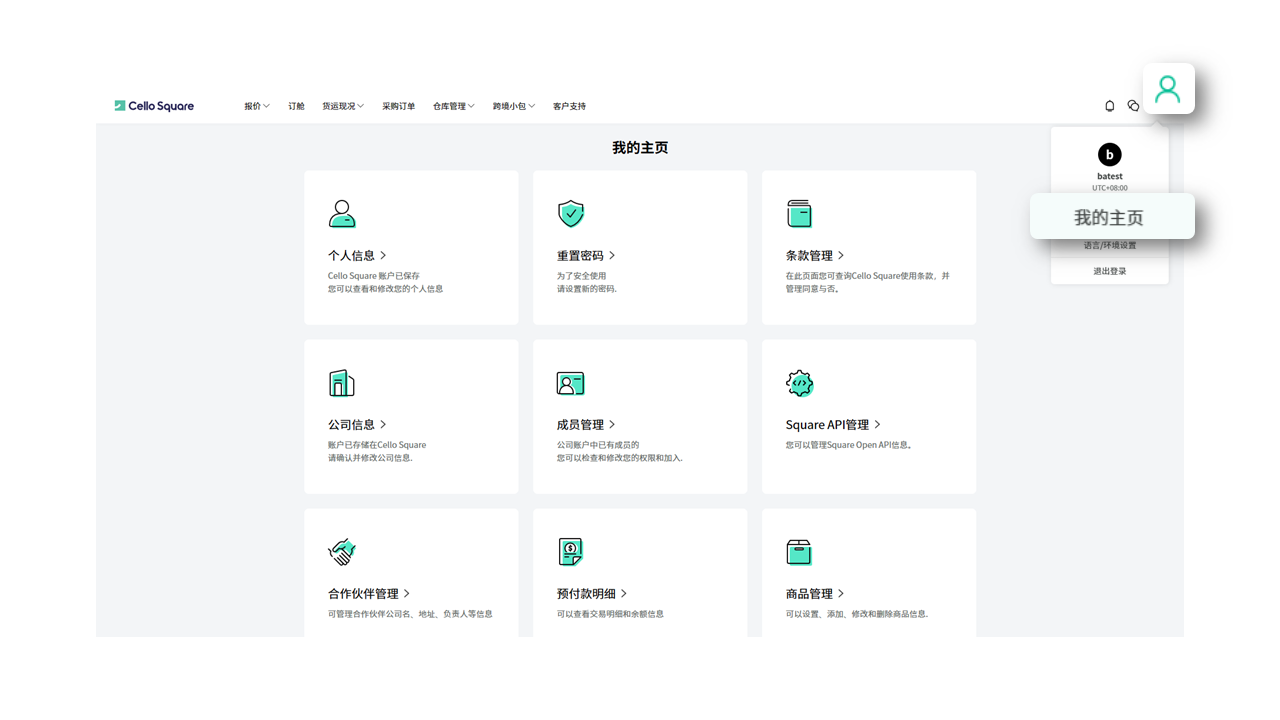The height and width of the screenshot is (720, 1280).
Task: Click the black 'b' avatar in profile menu
Action: click(1109, 155)
